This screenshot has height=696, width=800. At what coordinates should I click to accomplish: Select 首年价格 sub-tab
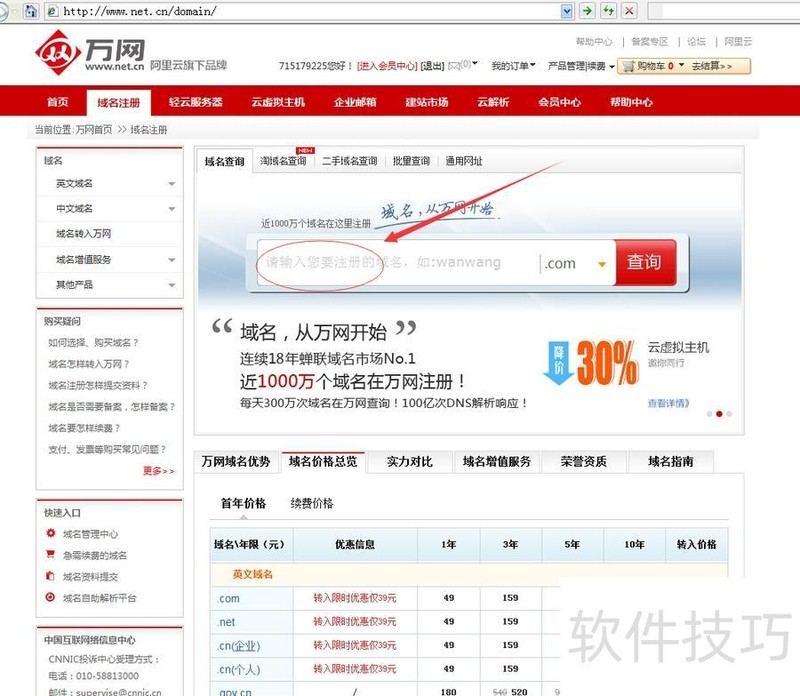(243, 504)
